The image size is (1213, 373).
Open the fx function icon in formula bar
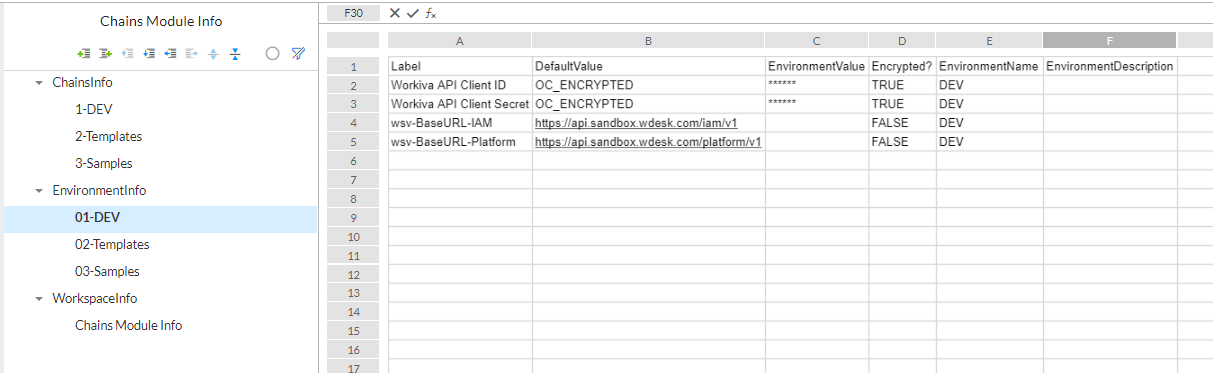[x=430, y=13]
